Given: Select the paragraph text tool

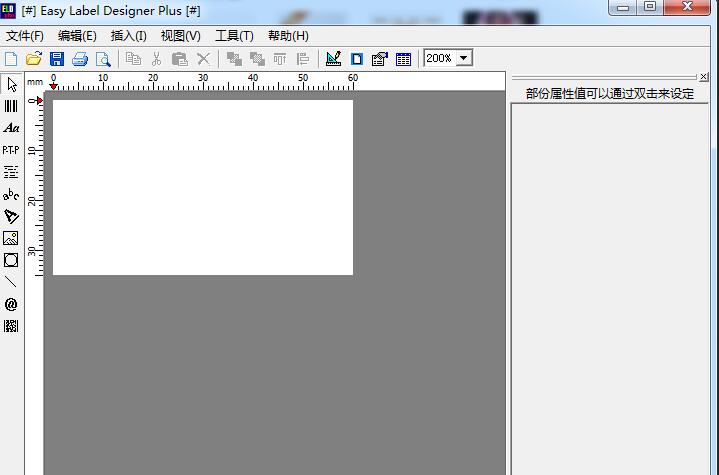Looking at the screenshot, I should 11,172.
